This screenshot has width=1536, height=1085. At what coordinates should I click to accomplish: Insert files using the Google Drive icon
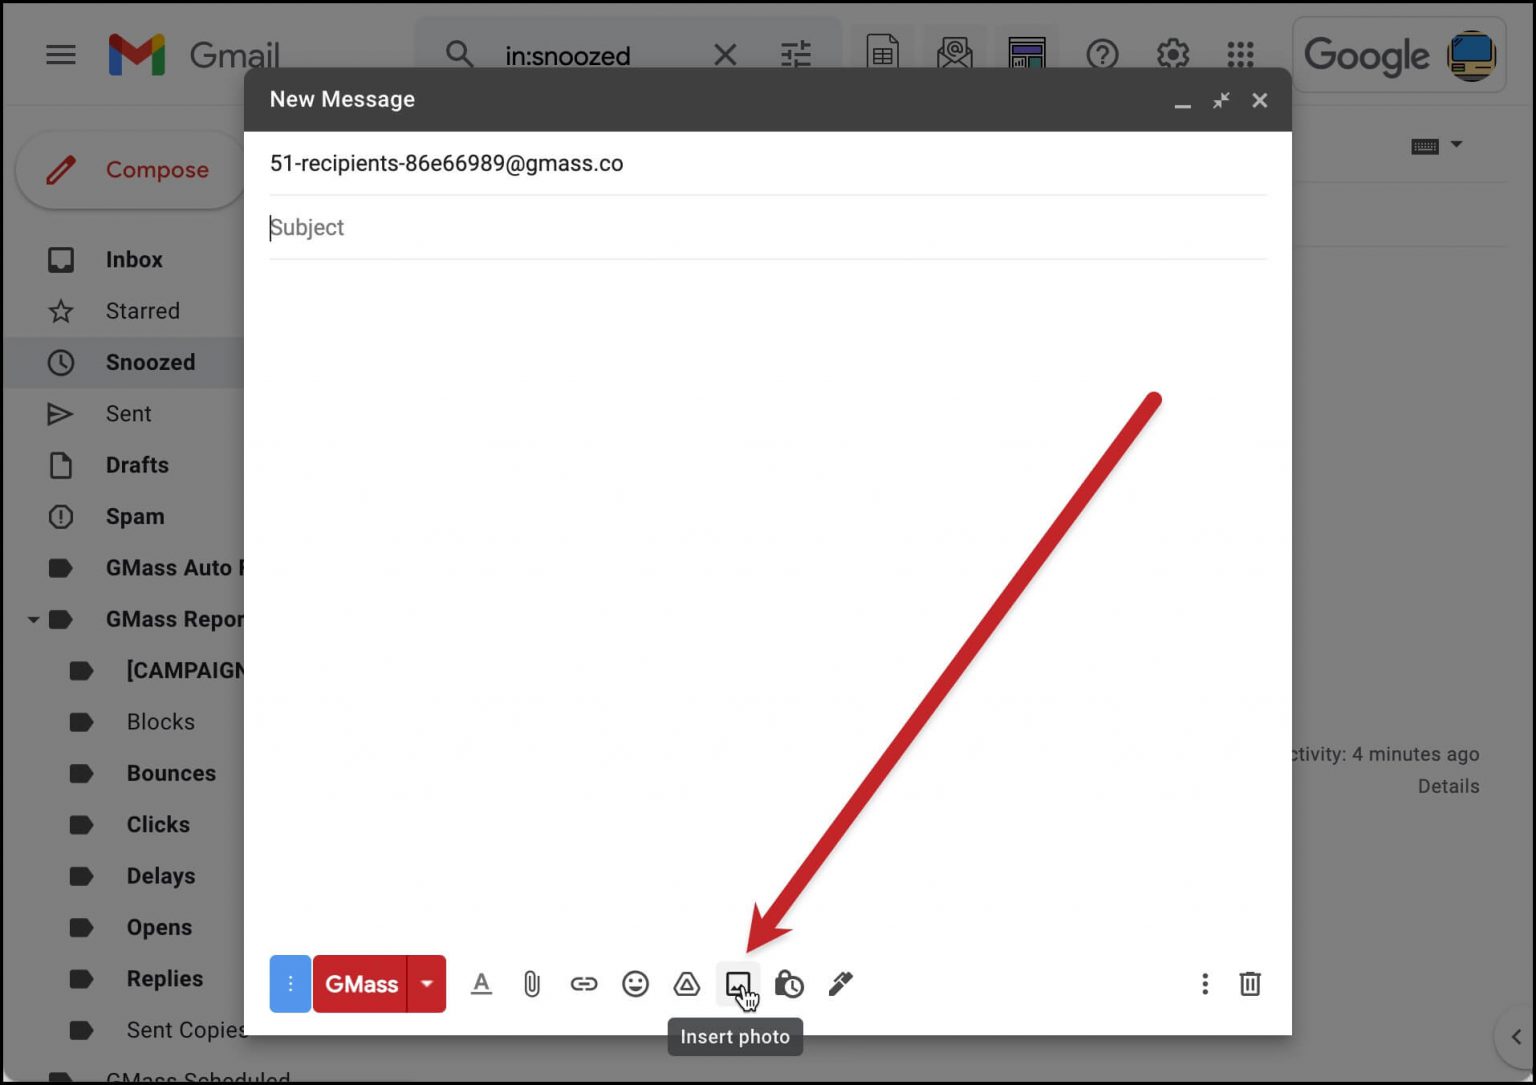(x=687, y=984)
